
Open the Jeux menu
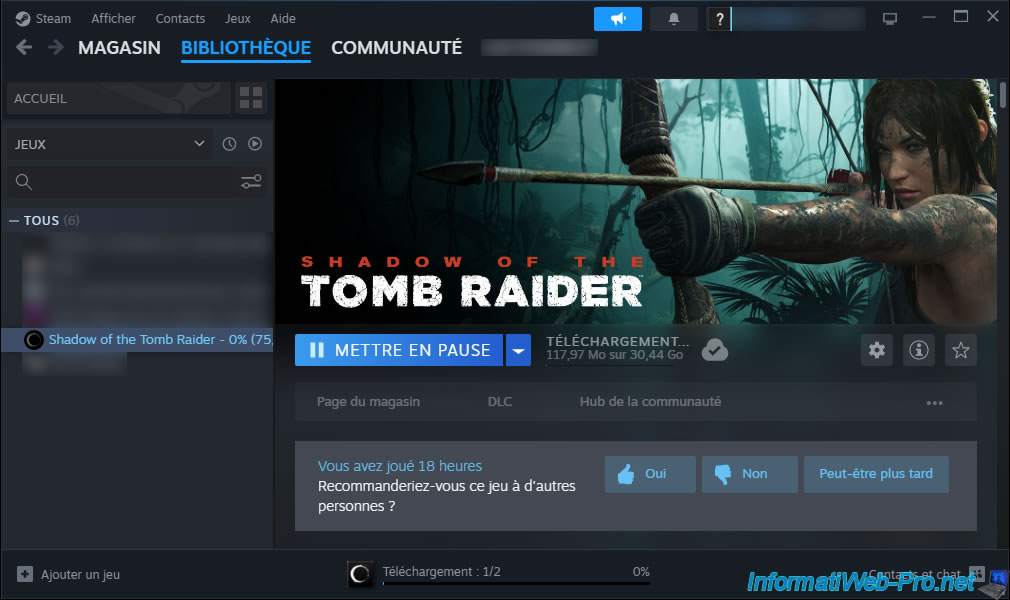click(x=238, y=19)
